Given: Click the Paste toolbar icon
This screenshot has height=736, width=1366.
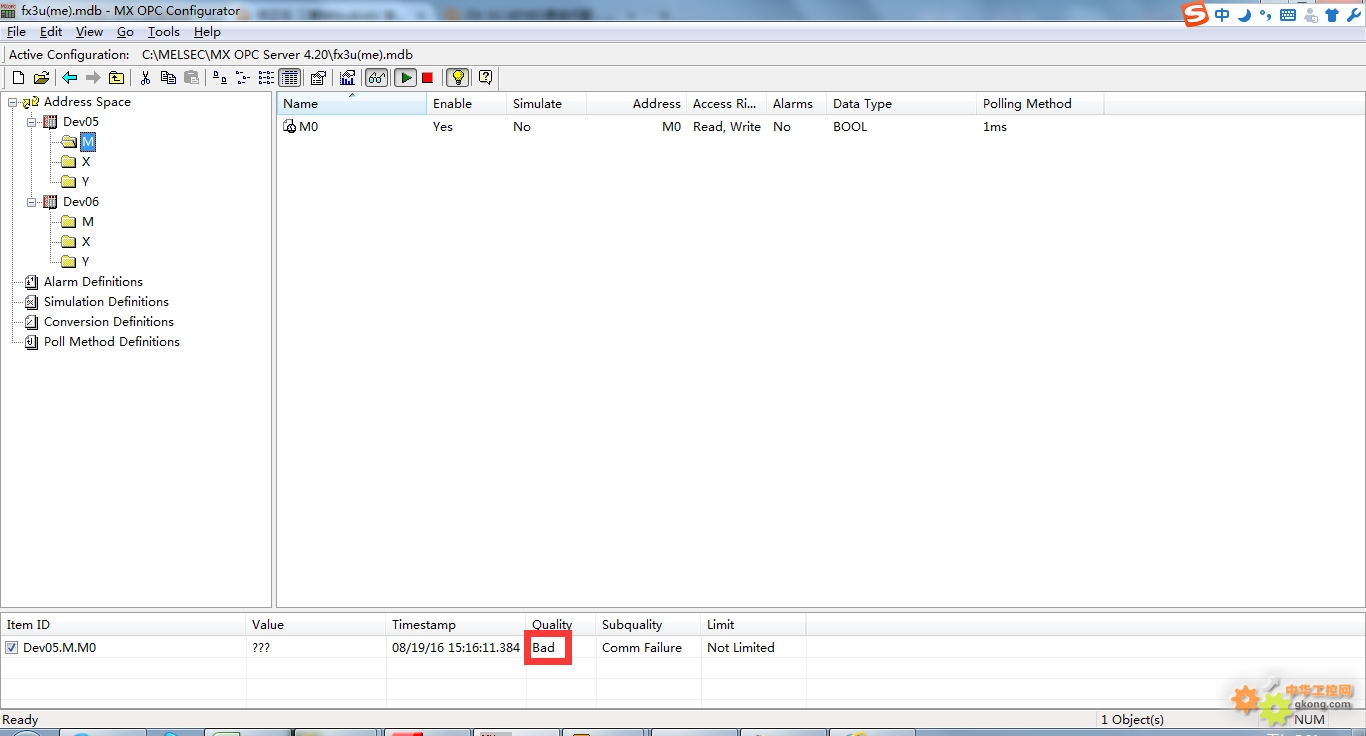Looking at the screenshot, I should (192, 78).
